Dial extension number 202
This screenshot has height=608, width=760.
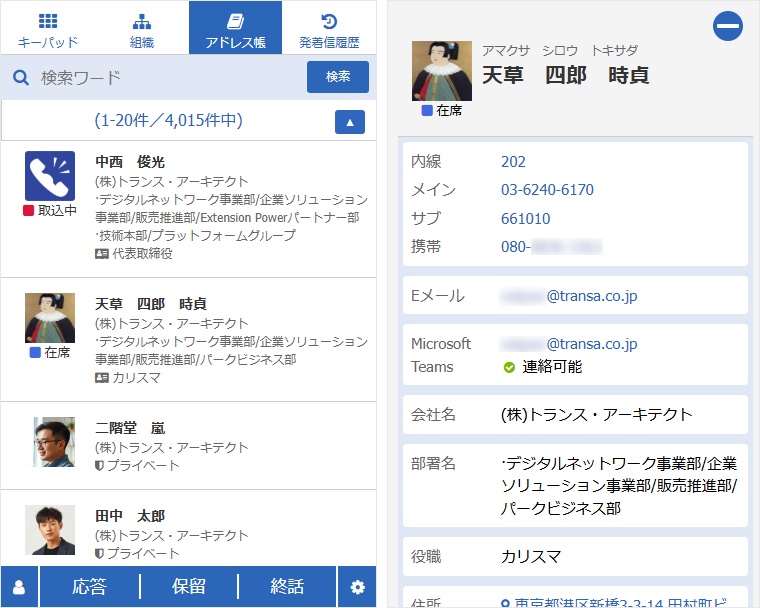[513, 162]
